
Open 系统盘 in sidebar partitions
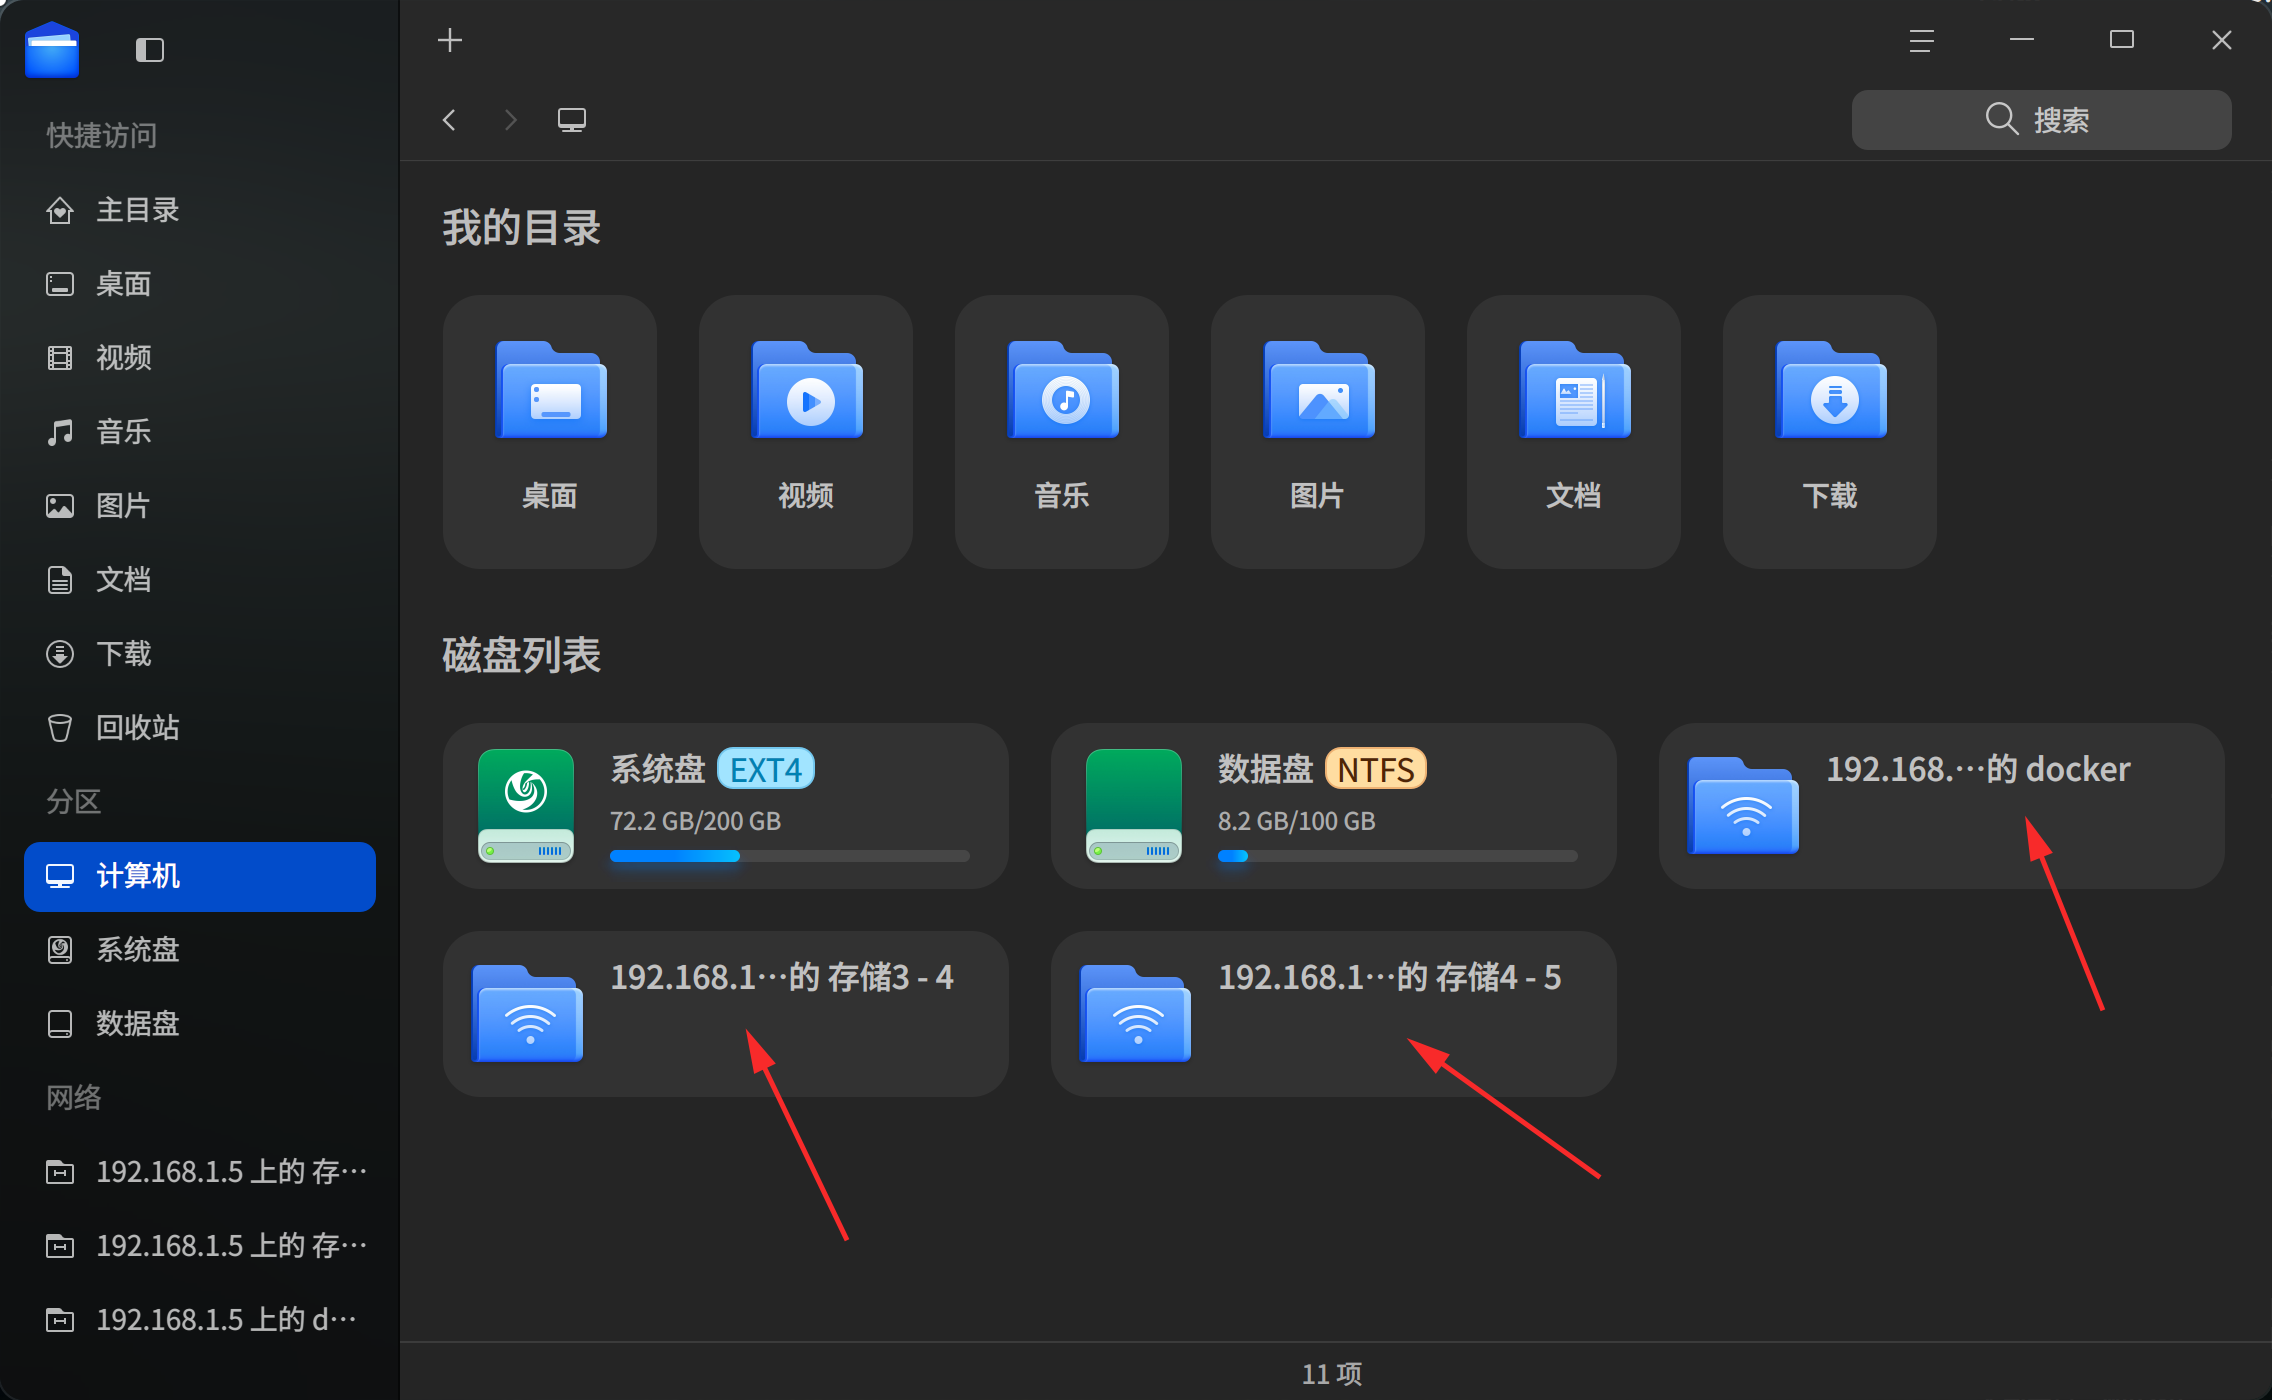coord(200,950)
